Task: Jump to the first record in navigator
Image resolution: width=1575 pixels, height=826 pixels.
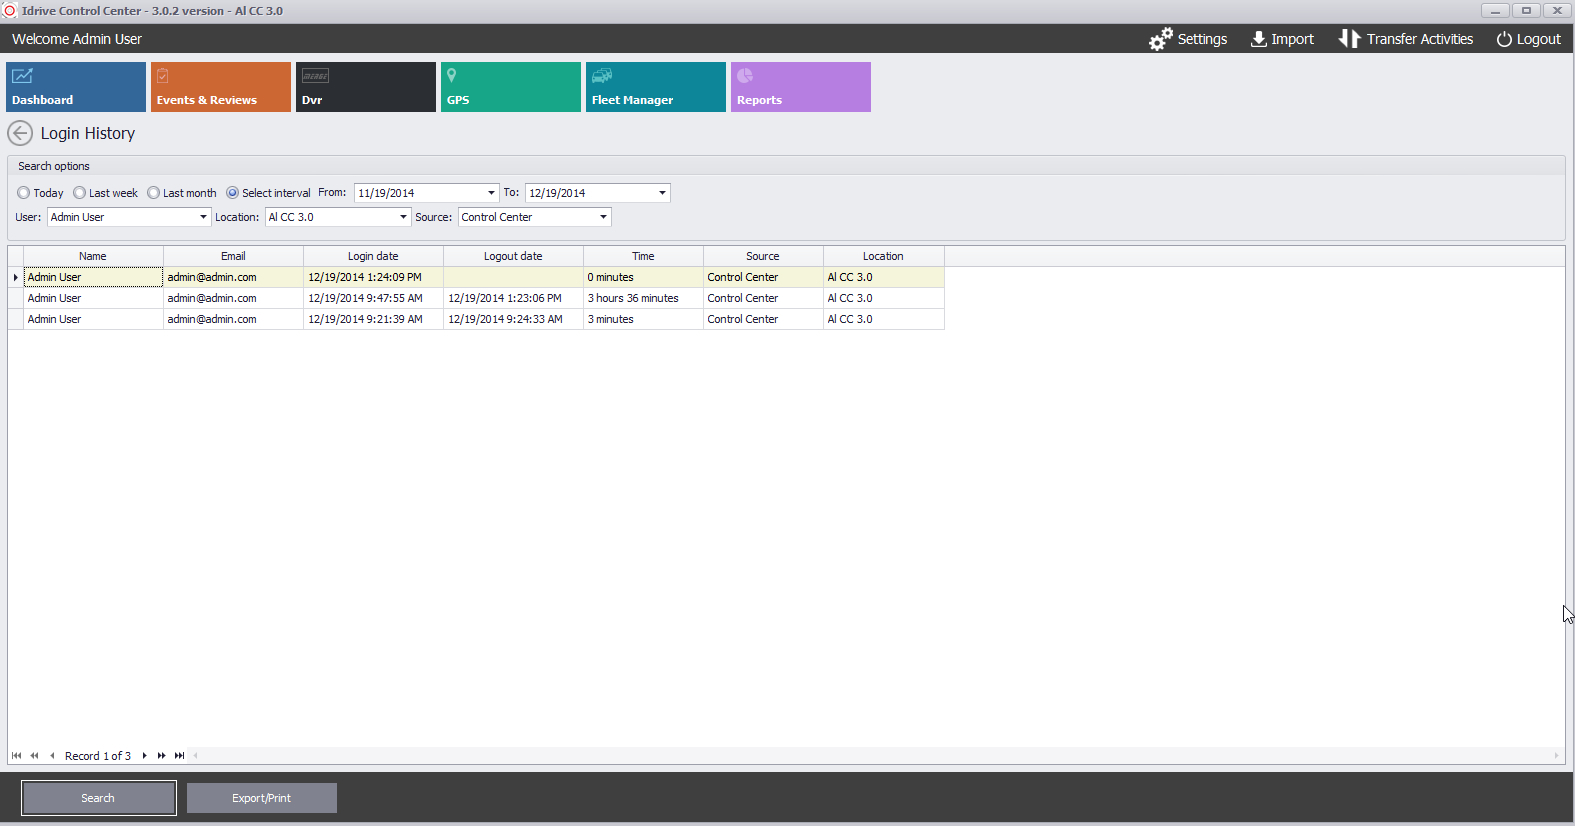Action: 16,756
